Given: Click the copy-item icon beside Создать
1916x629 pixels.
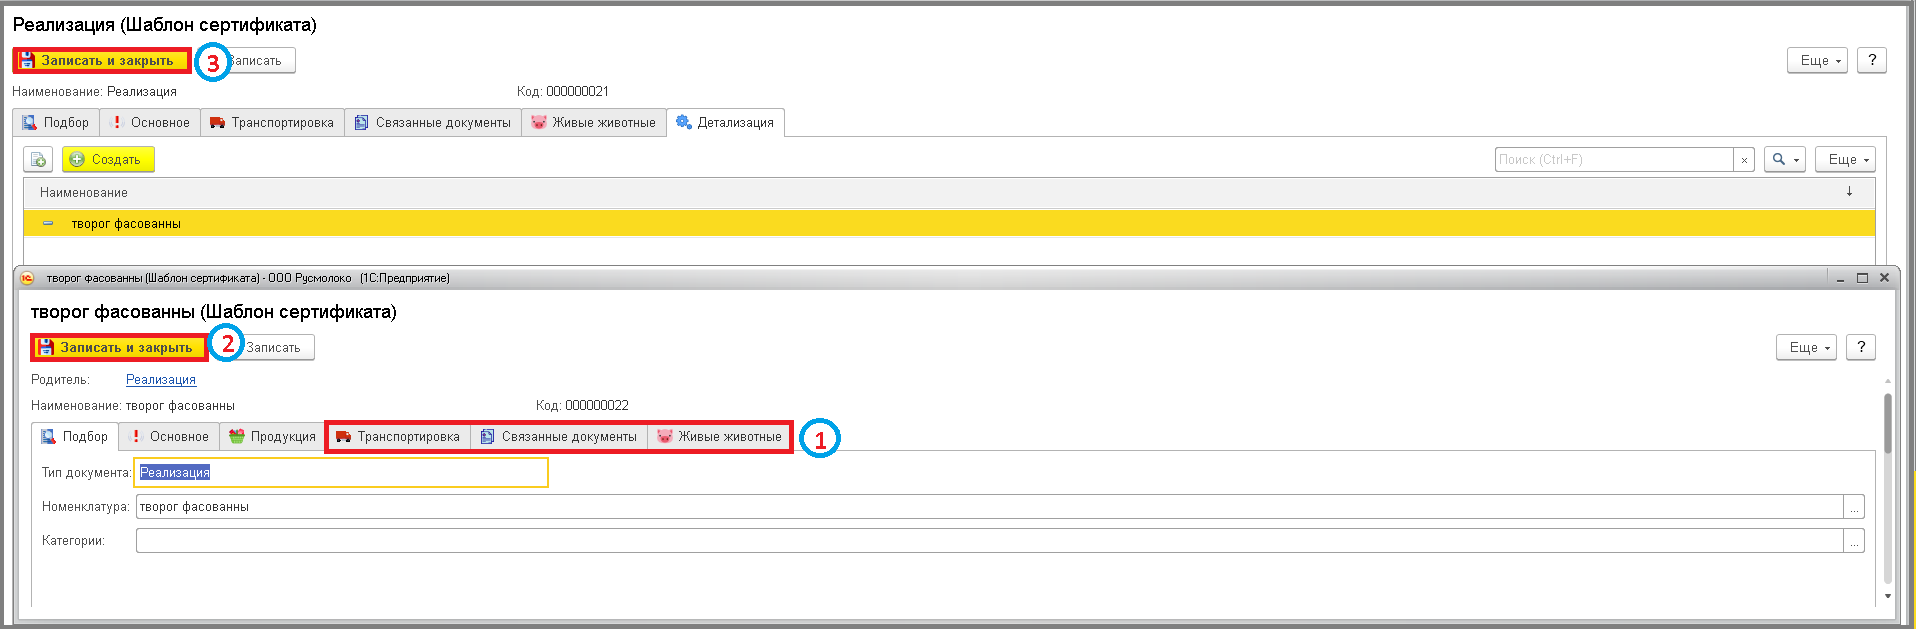Looking at the screenshot, I should point(38,160).
